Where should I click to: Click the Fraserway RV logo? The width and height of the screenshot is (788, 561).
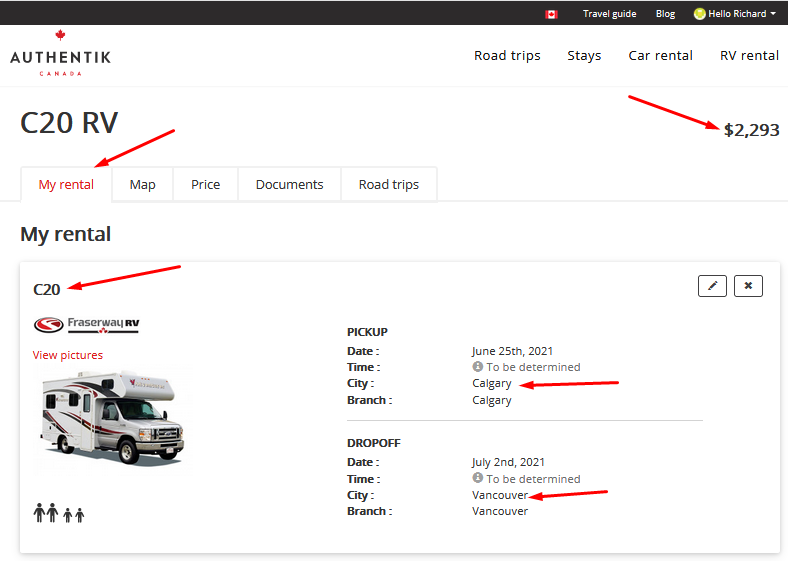[86, 324]
